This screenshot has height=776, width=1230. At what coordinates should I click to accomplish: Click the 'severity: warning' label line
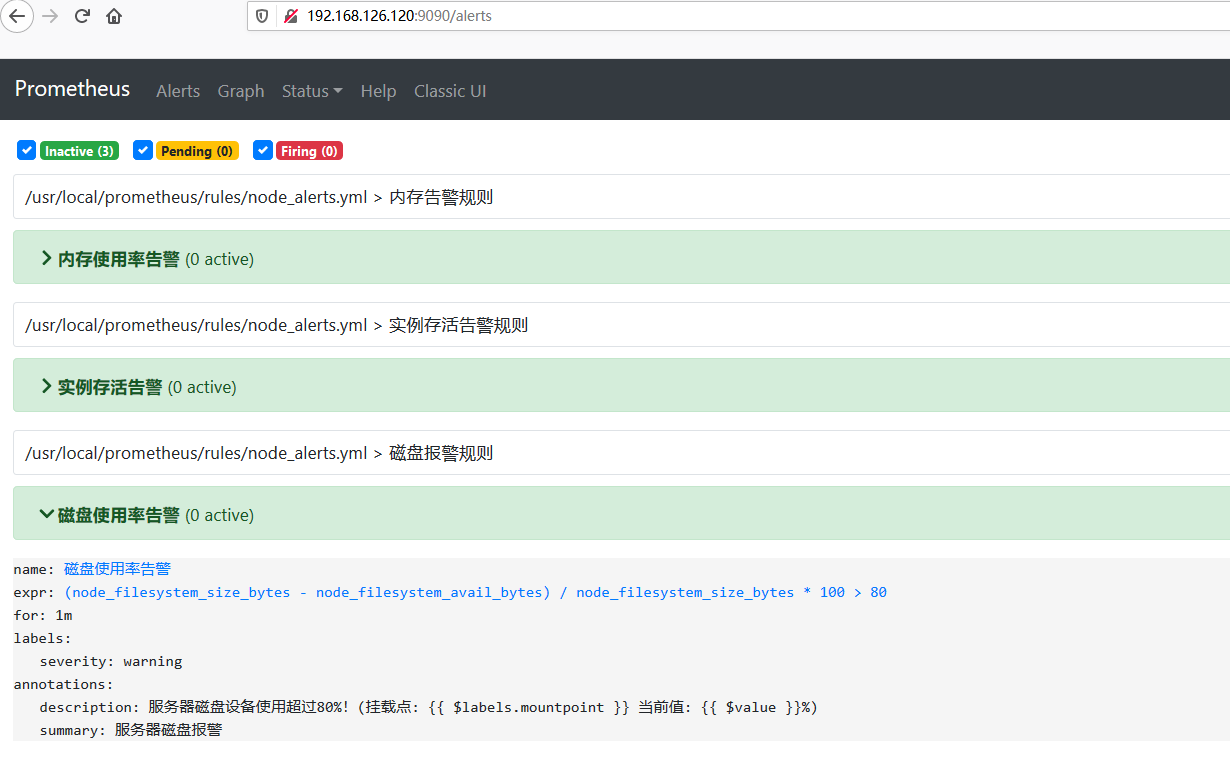pyautogui.click(x=111, y=661)
